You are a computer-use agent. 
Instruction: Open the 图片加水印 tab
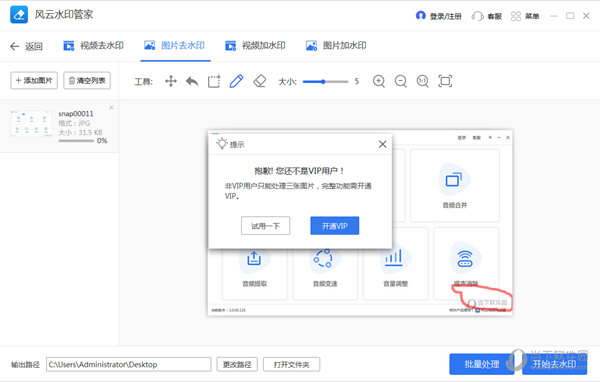click(x=336, y=46)
